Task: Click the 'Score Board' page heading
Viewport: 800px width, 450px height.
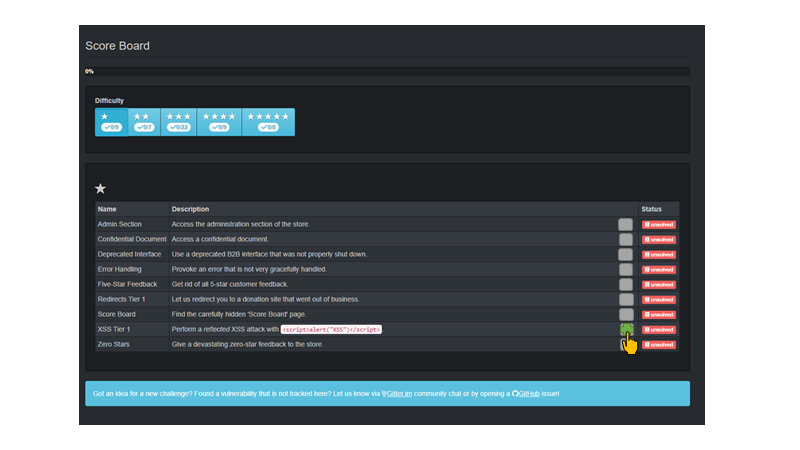Action: coord(117,46)
